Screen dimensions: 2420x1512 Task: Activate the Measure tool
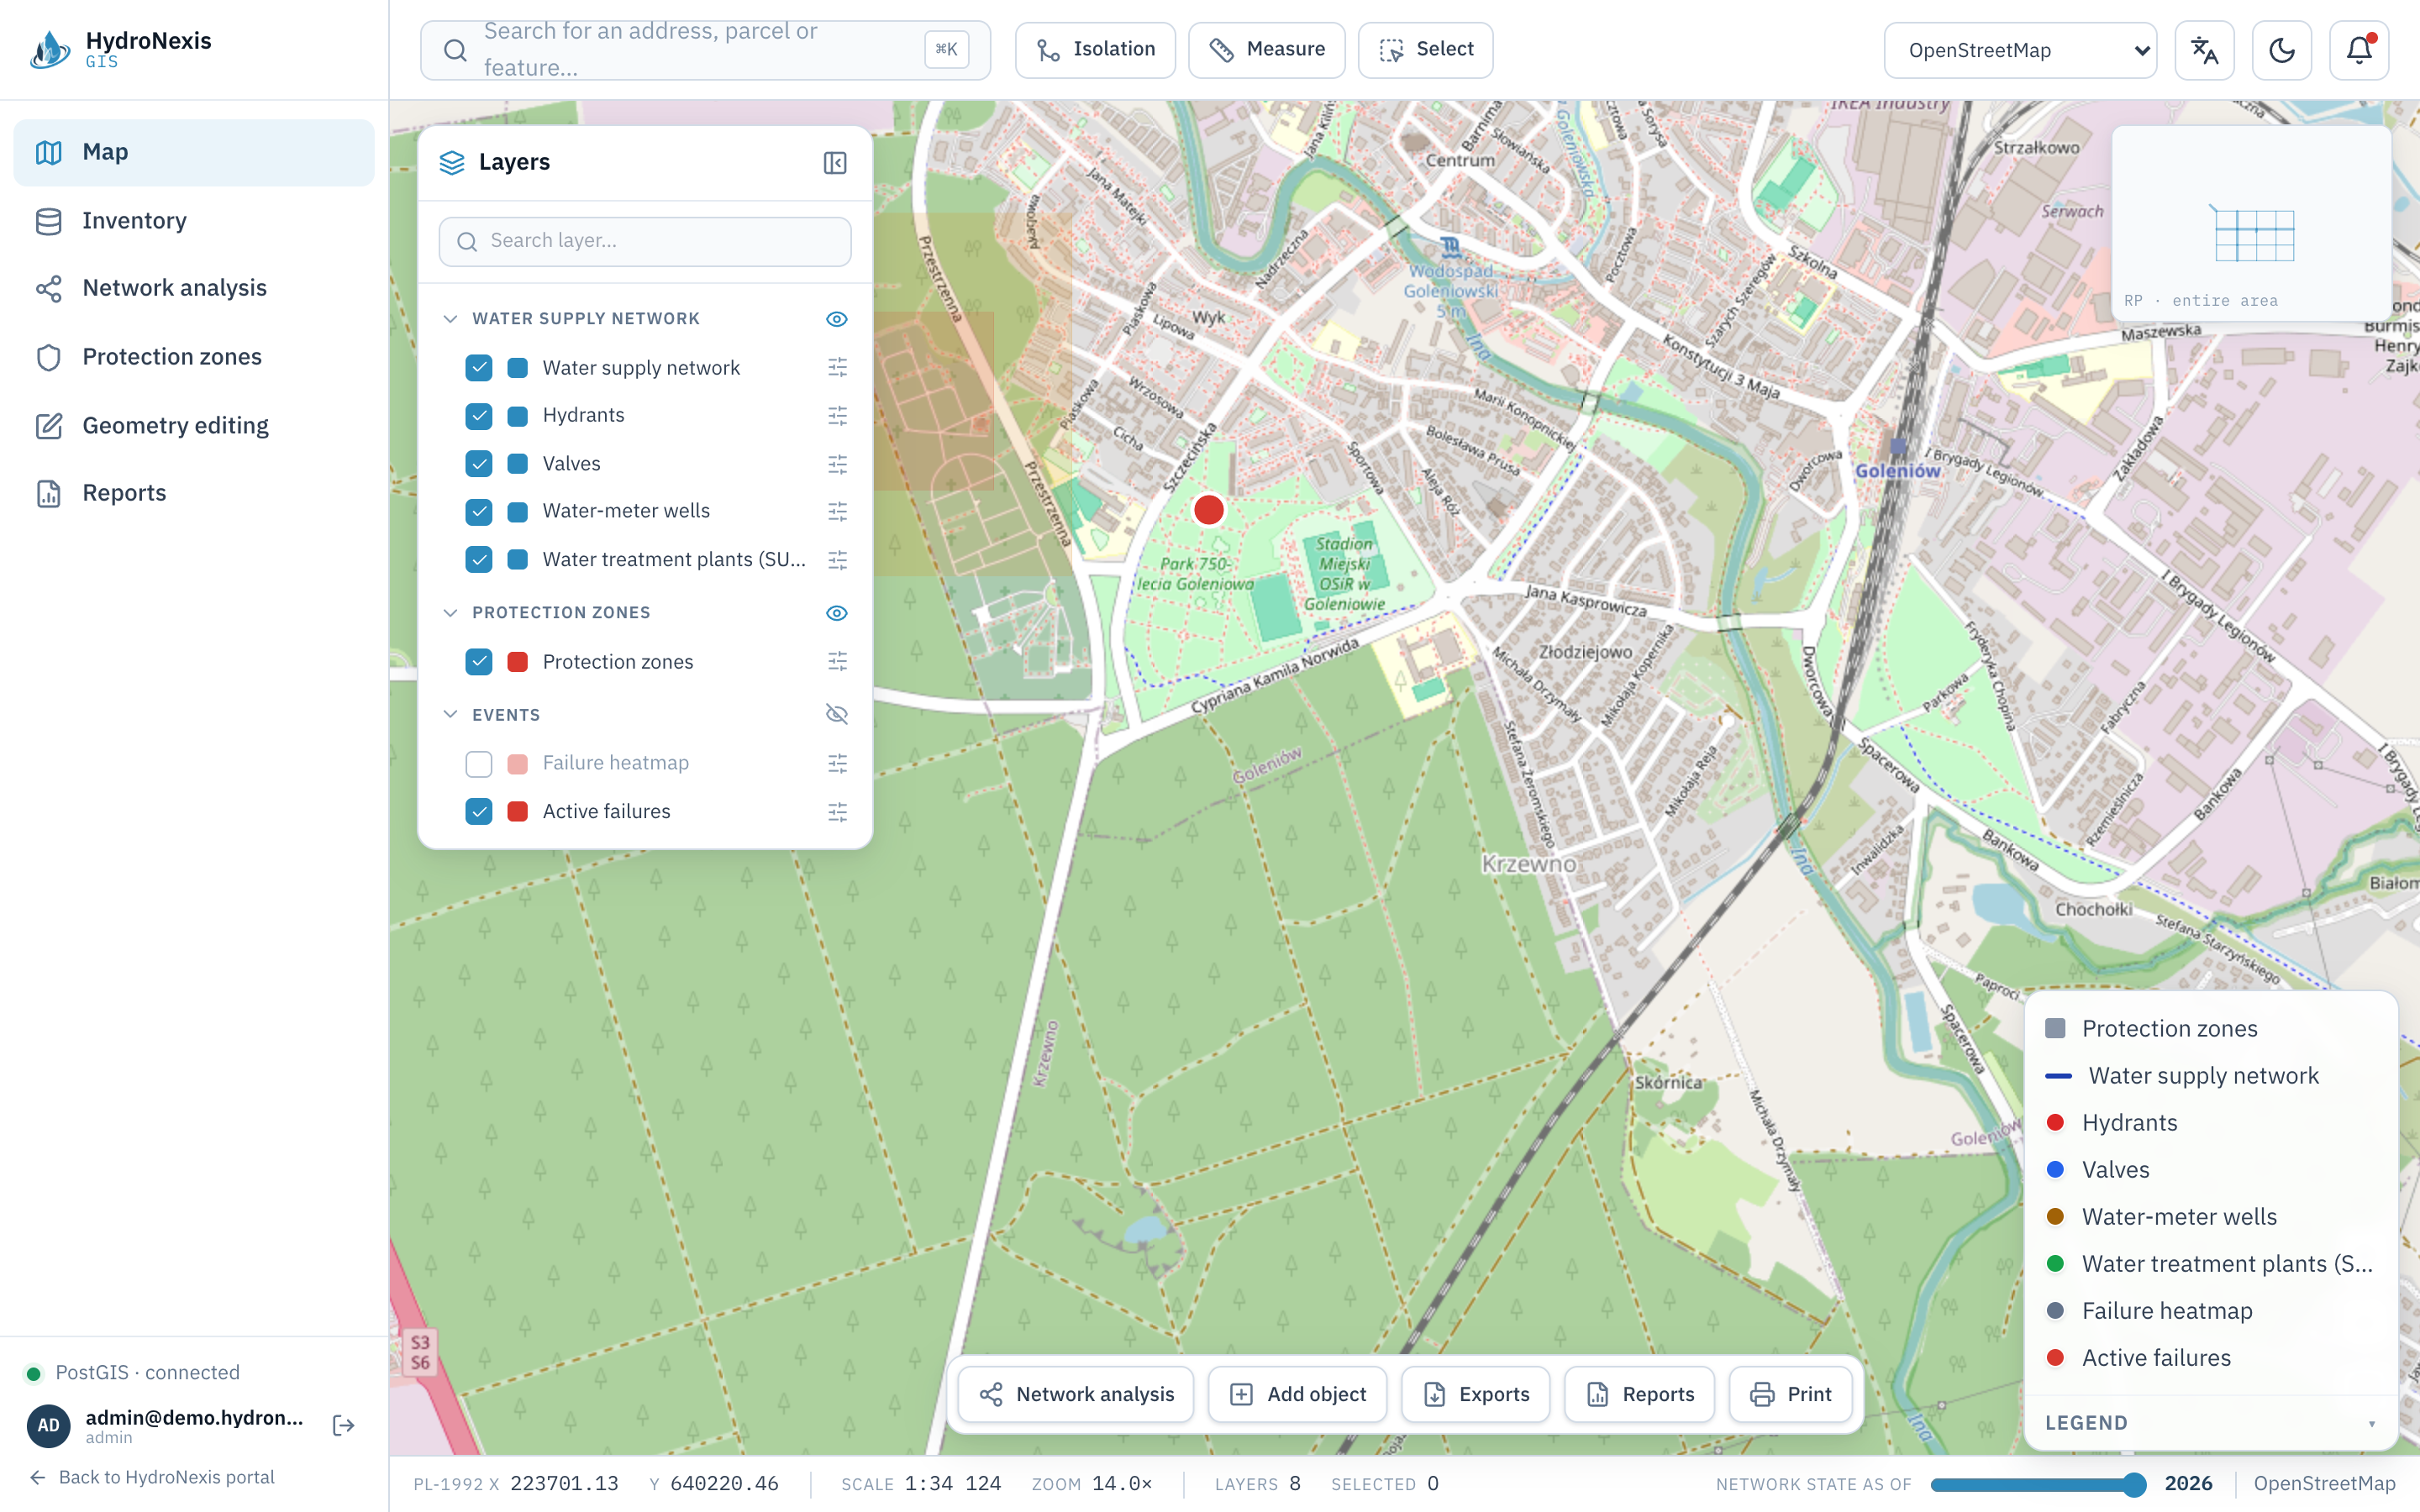[x=1266, y=50]
